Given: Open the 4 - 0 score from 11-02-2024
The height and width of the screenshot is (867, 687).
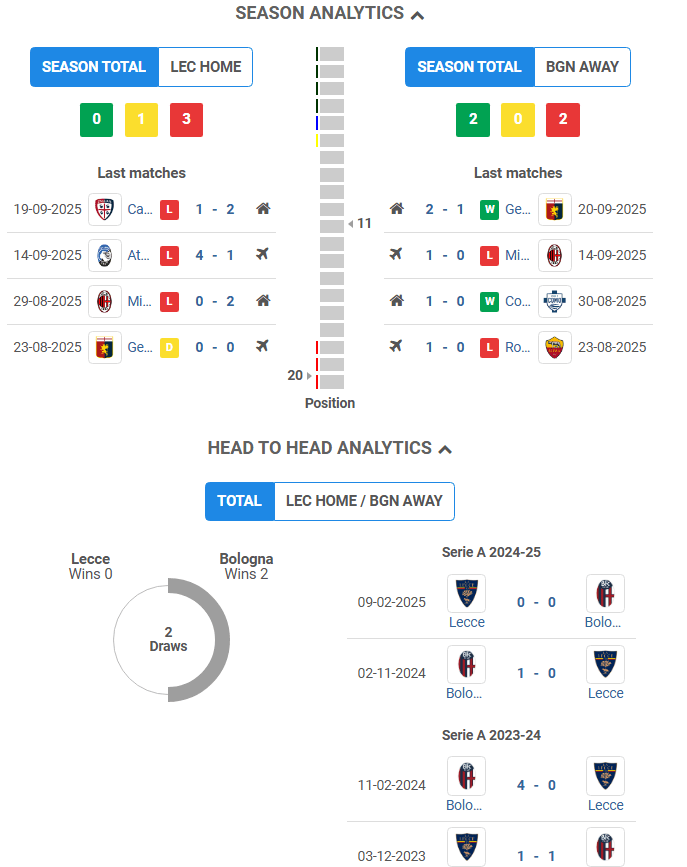Looking at the screenshot, I should [x=536, y=785].
